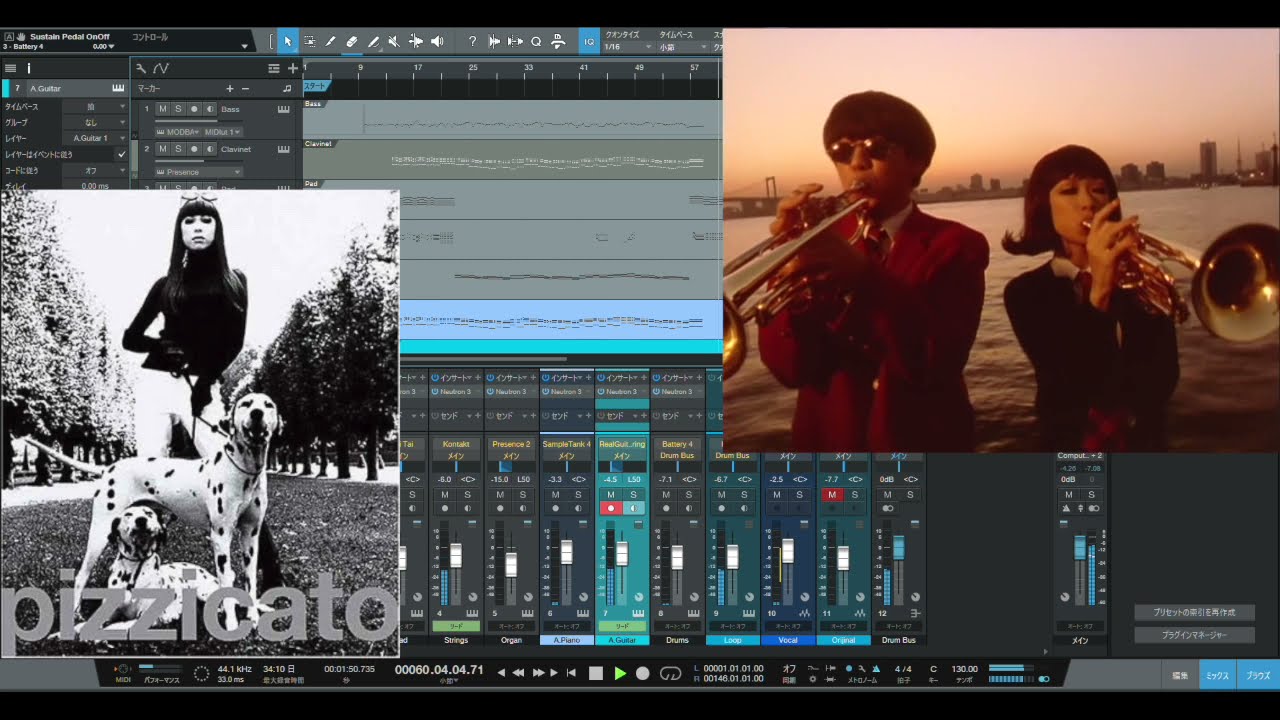Click the re-index presets button

pyautogui.click(x=1194, y=612)
